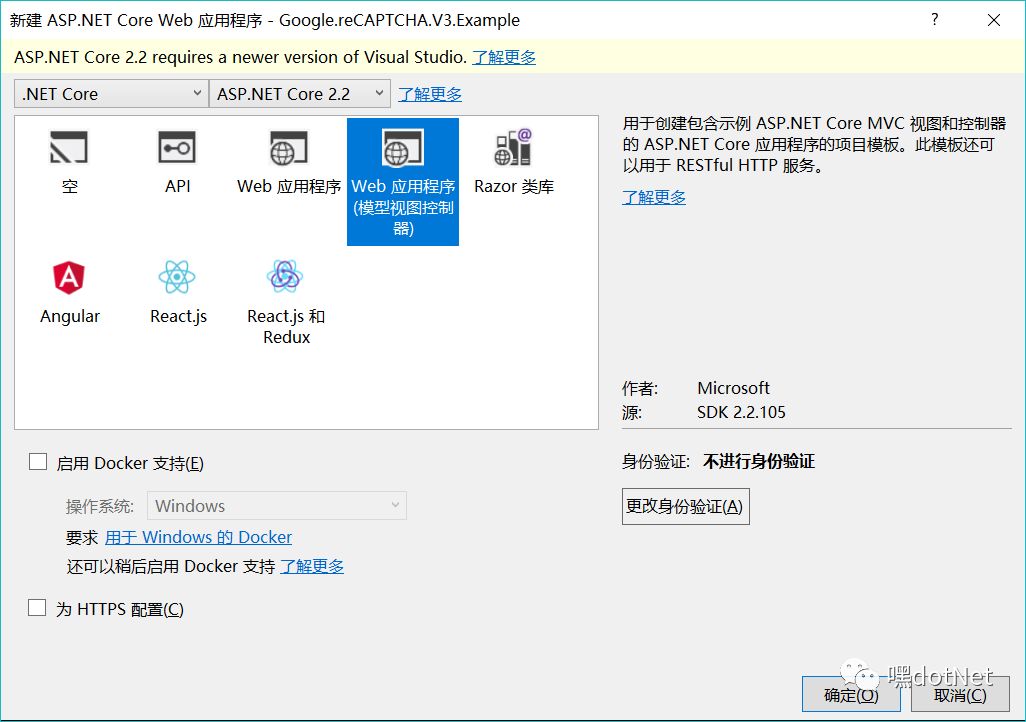Open the Windows operating system dropdown
The width and height of the screenshot is (1026, 722).
(277, 505)
